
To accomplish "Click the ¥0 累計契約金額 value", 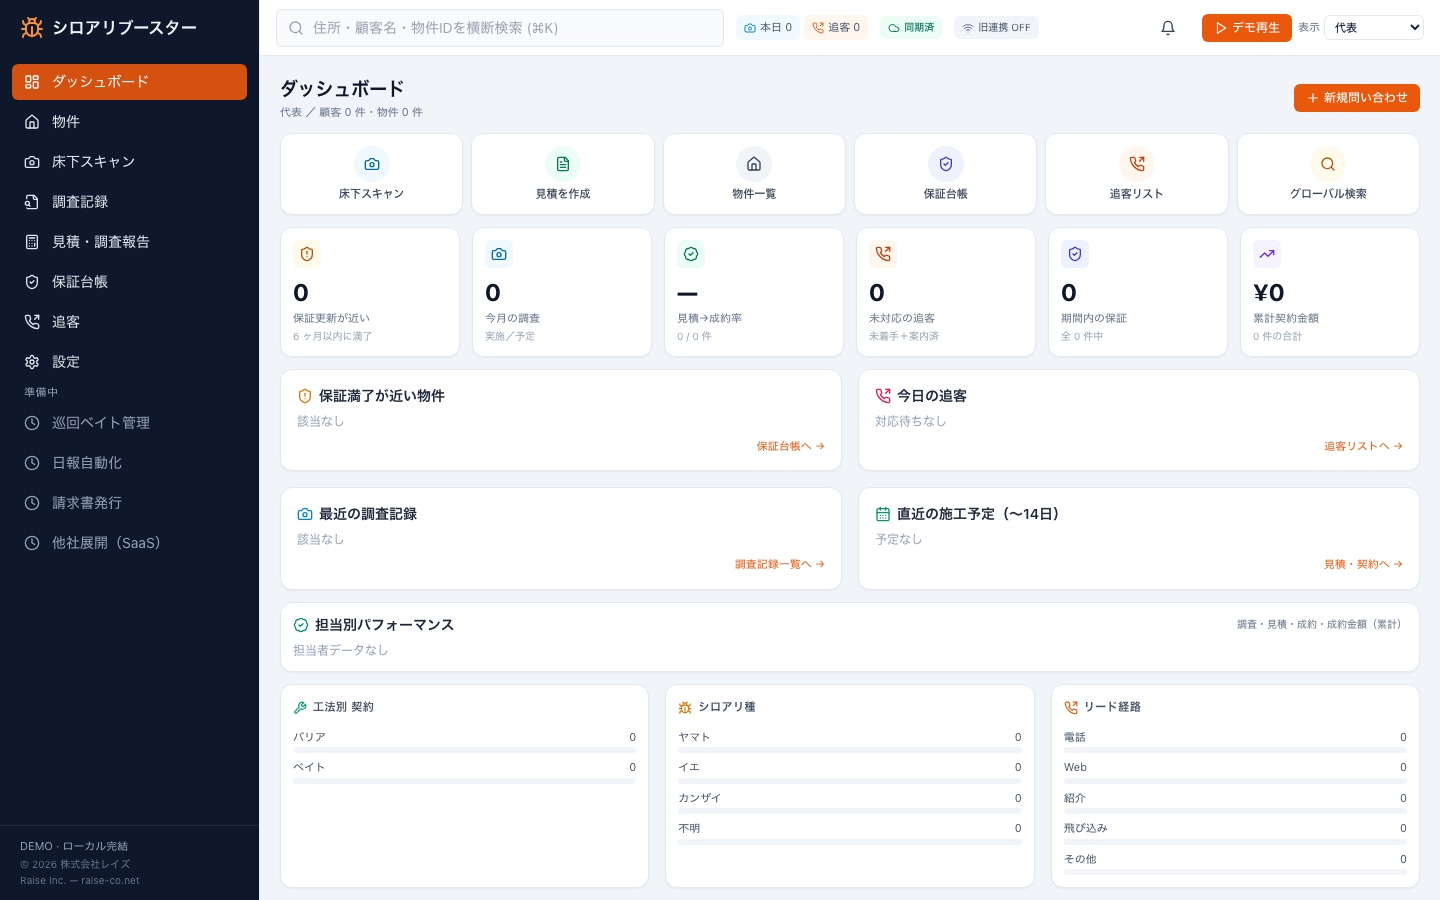I will [x=1269, y=293].
